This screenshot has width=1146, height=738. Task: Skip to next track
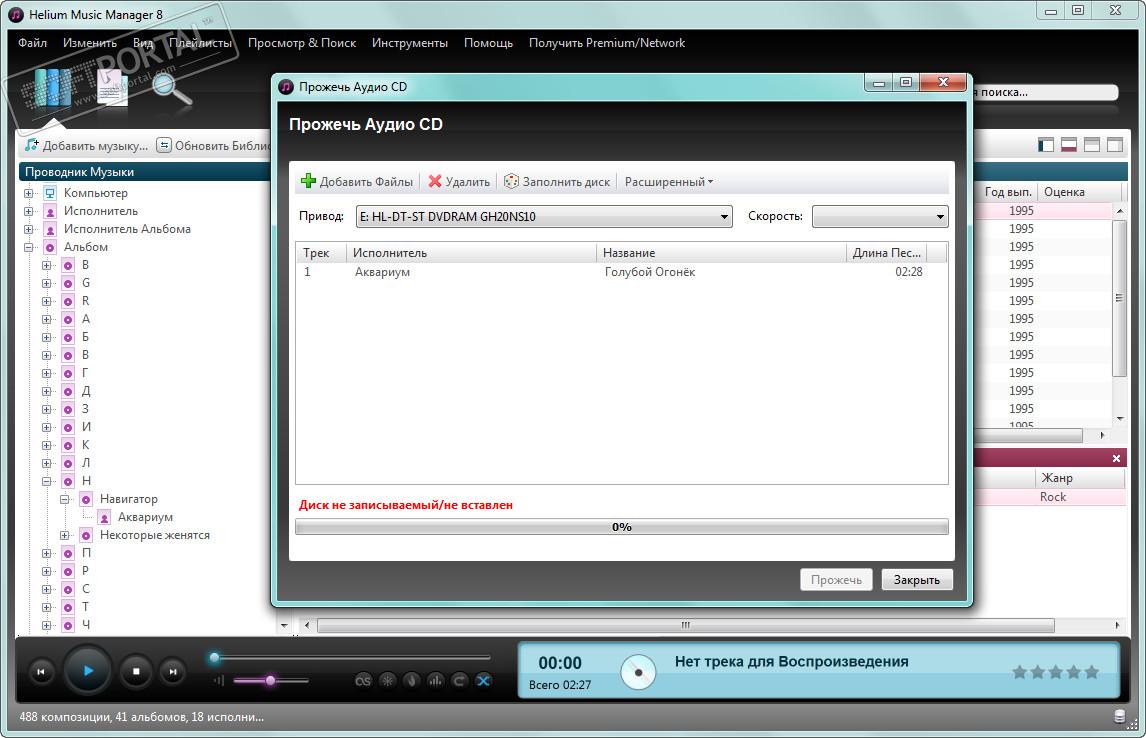coord(172,672)
